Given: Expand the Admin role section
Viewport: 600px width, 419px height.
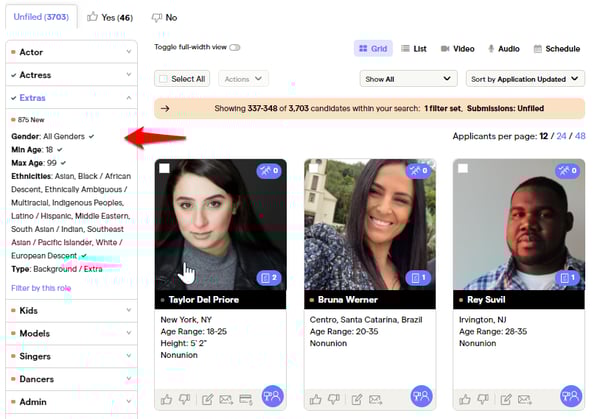Looking at the screenshot, I should (72, 402).
